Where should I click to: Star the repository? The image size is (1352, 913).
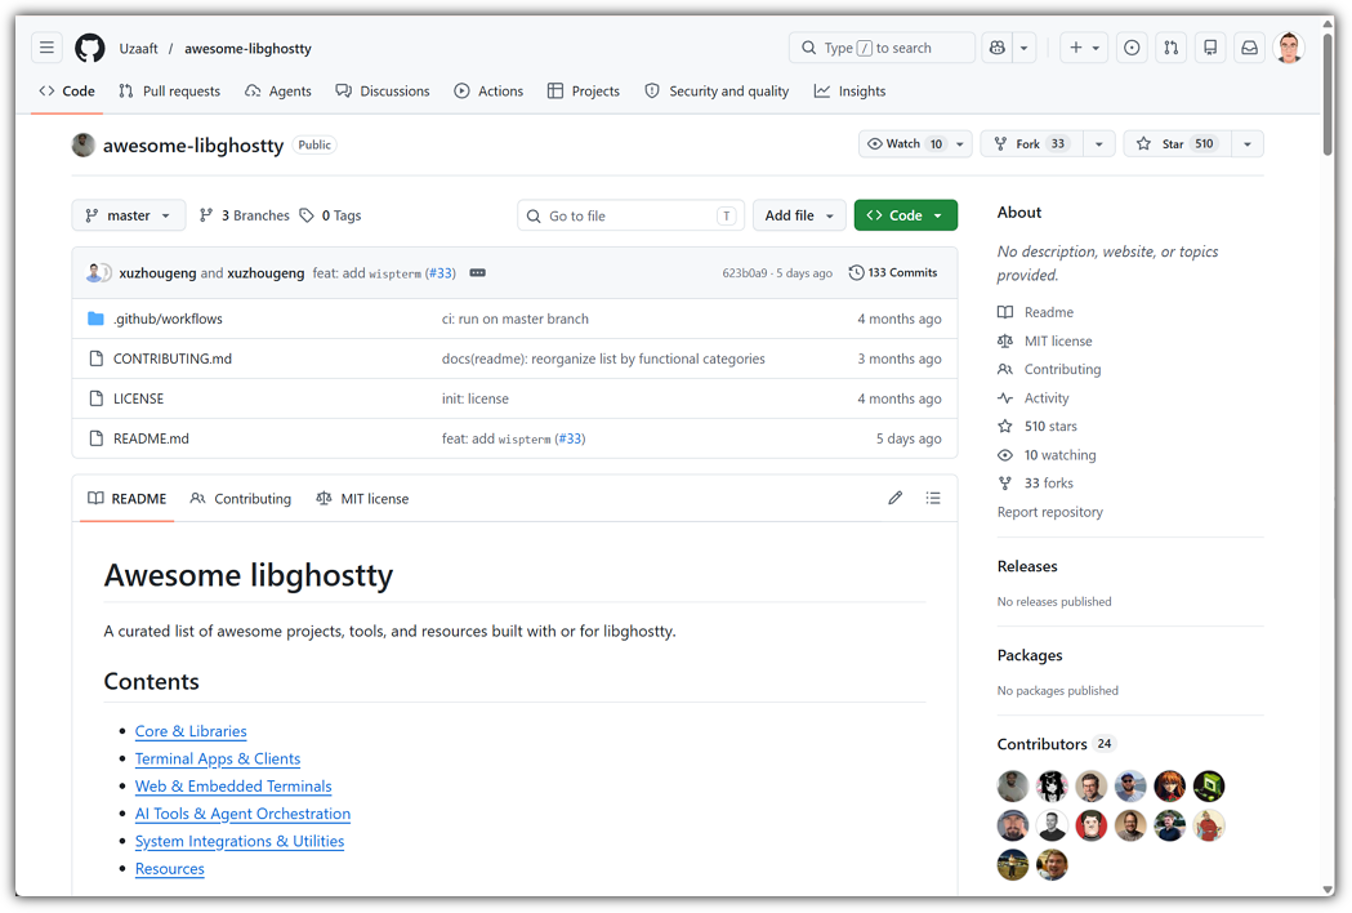pyautogui.click(x=1176, y=144)
